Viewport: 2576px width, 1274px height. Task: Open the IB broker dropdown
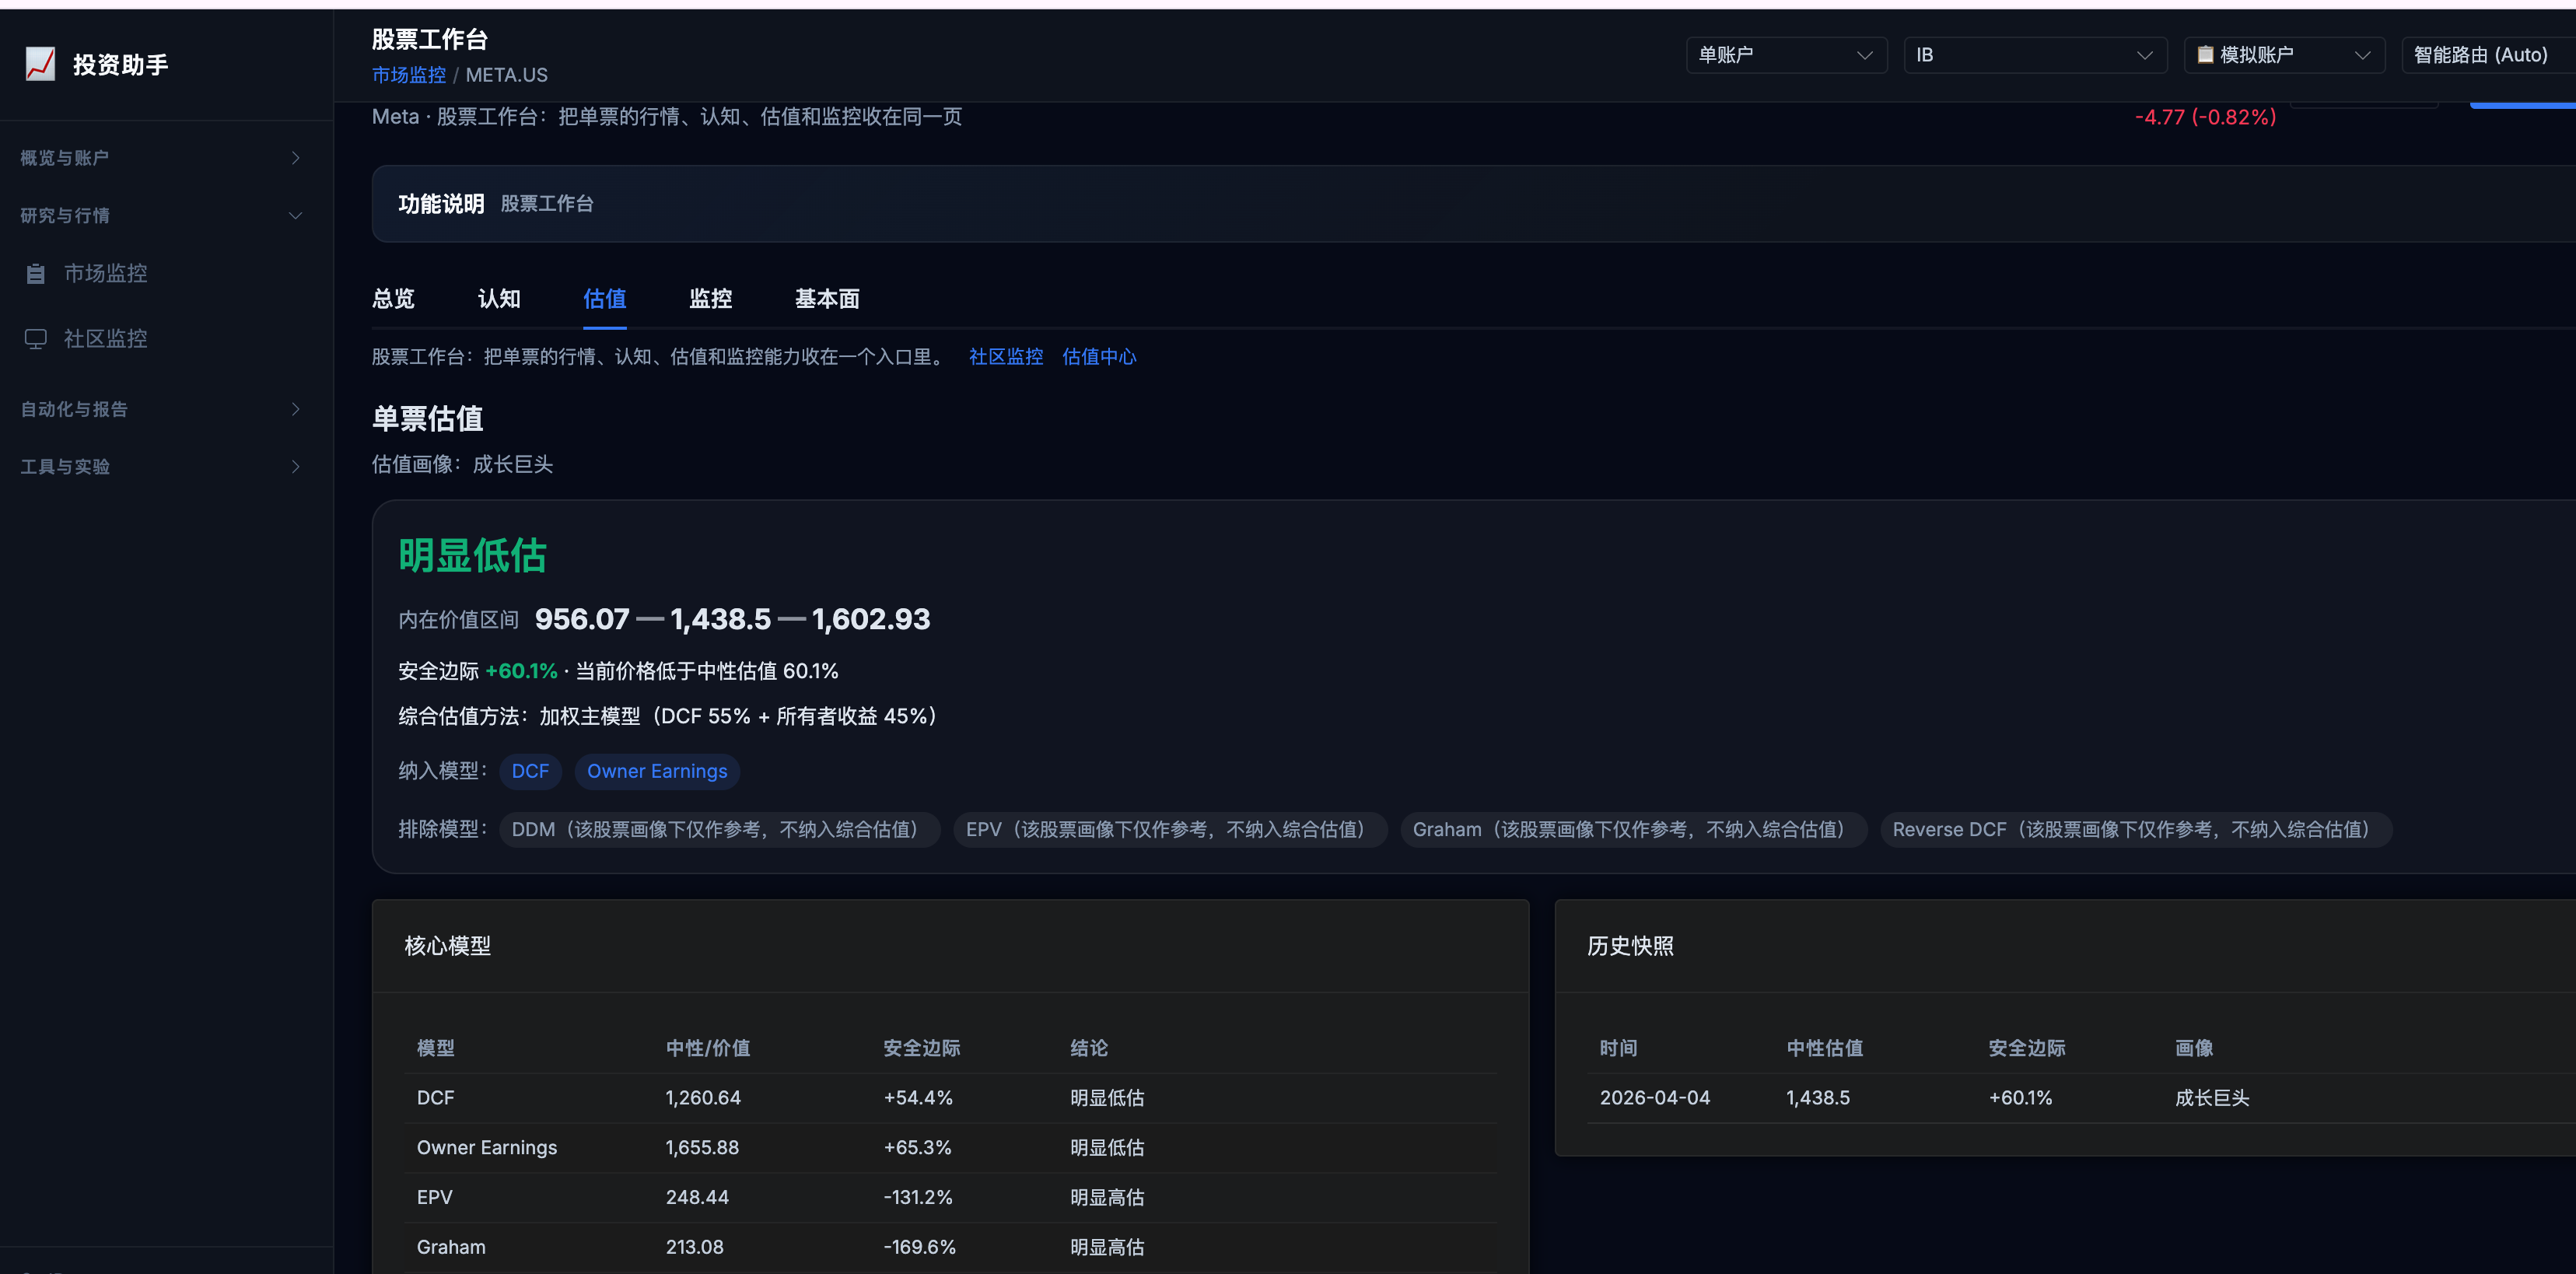(2034, 55)
